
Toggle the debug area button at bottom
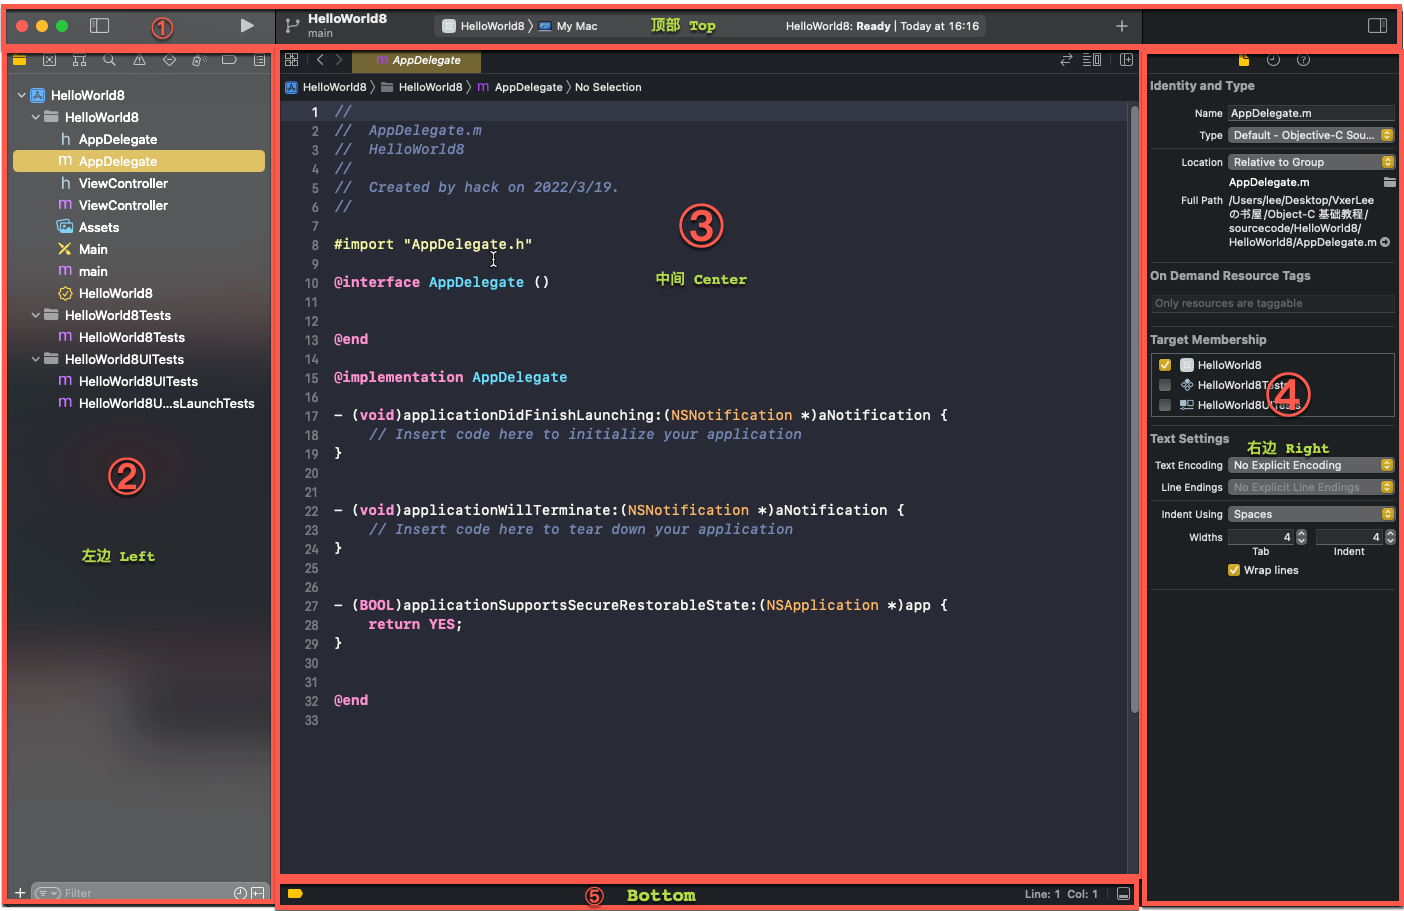click(x=1124, y=894)
